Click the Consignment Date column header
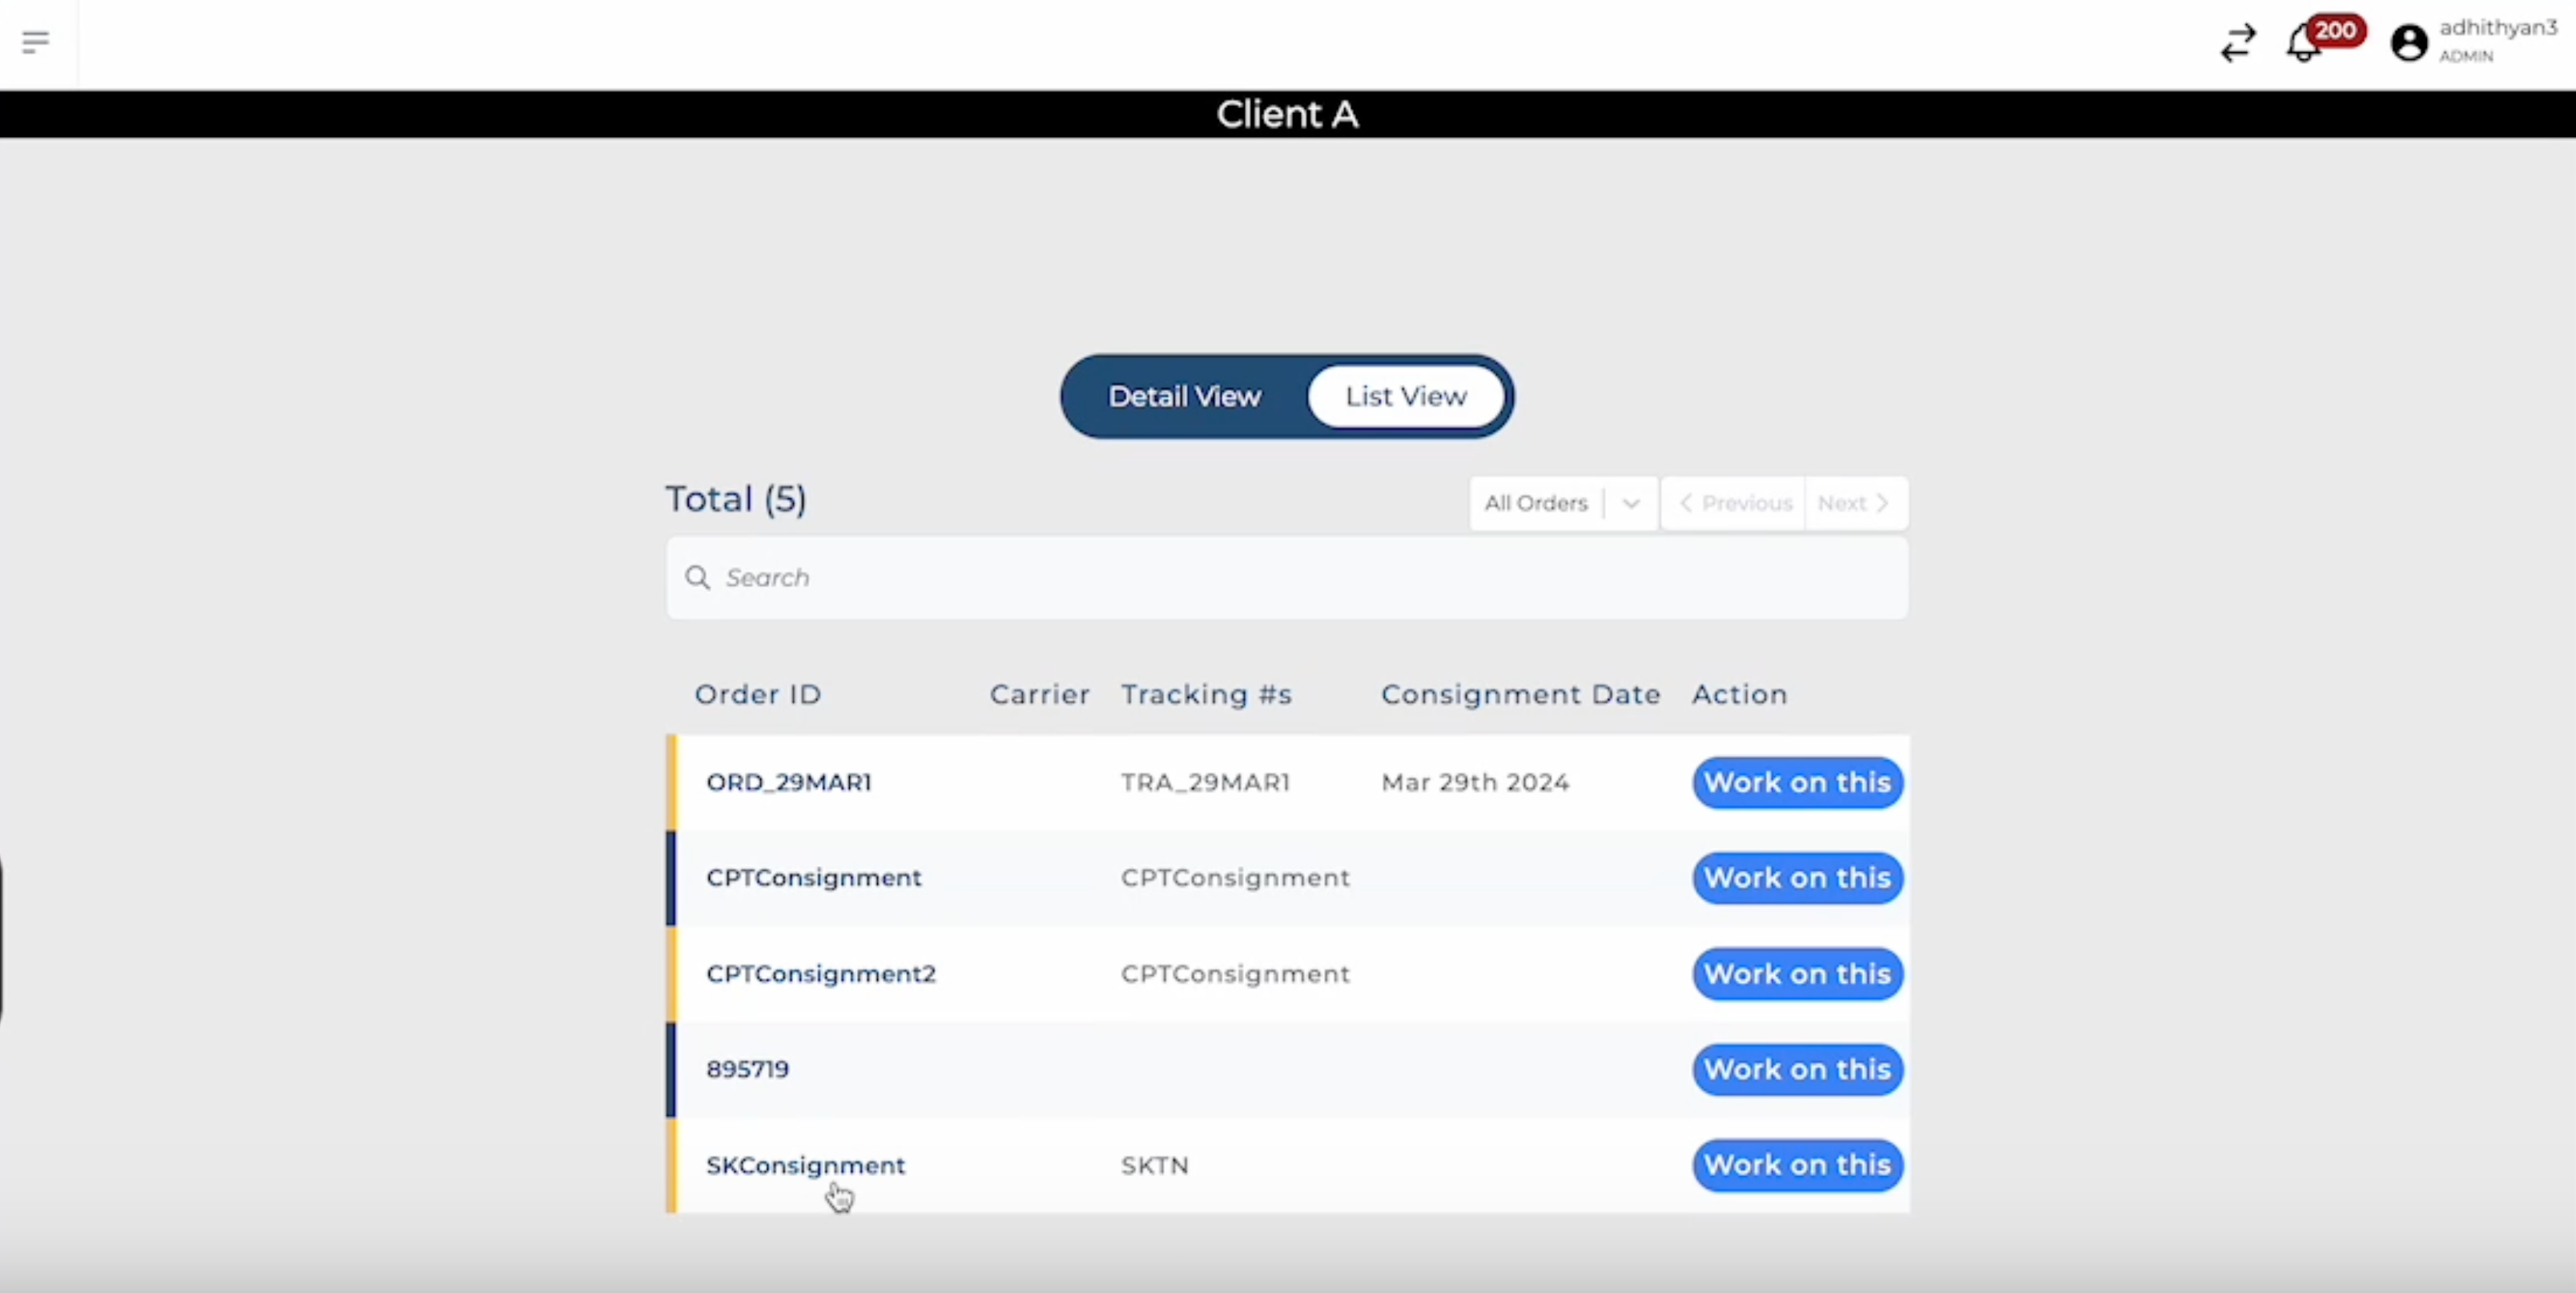This screenshot has height=1293, width=2576. click(x=1520, y=694)
